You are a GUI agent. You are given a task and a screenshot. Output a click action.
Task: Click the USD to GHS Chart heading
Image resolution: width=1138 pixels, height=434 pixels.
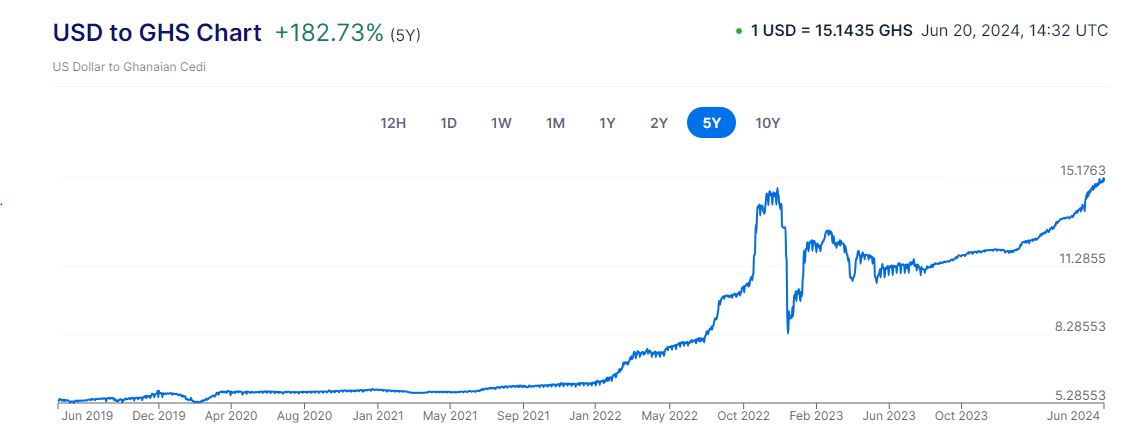point(157,32)
